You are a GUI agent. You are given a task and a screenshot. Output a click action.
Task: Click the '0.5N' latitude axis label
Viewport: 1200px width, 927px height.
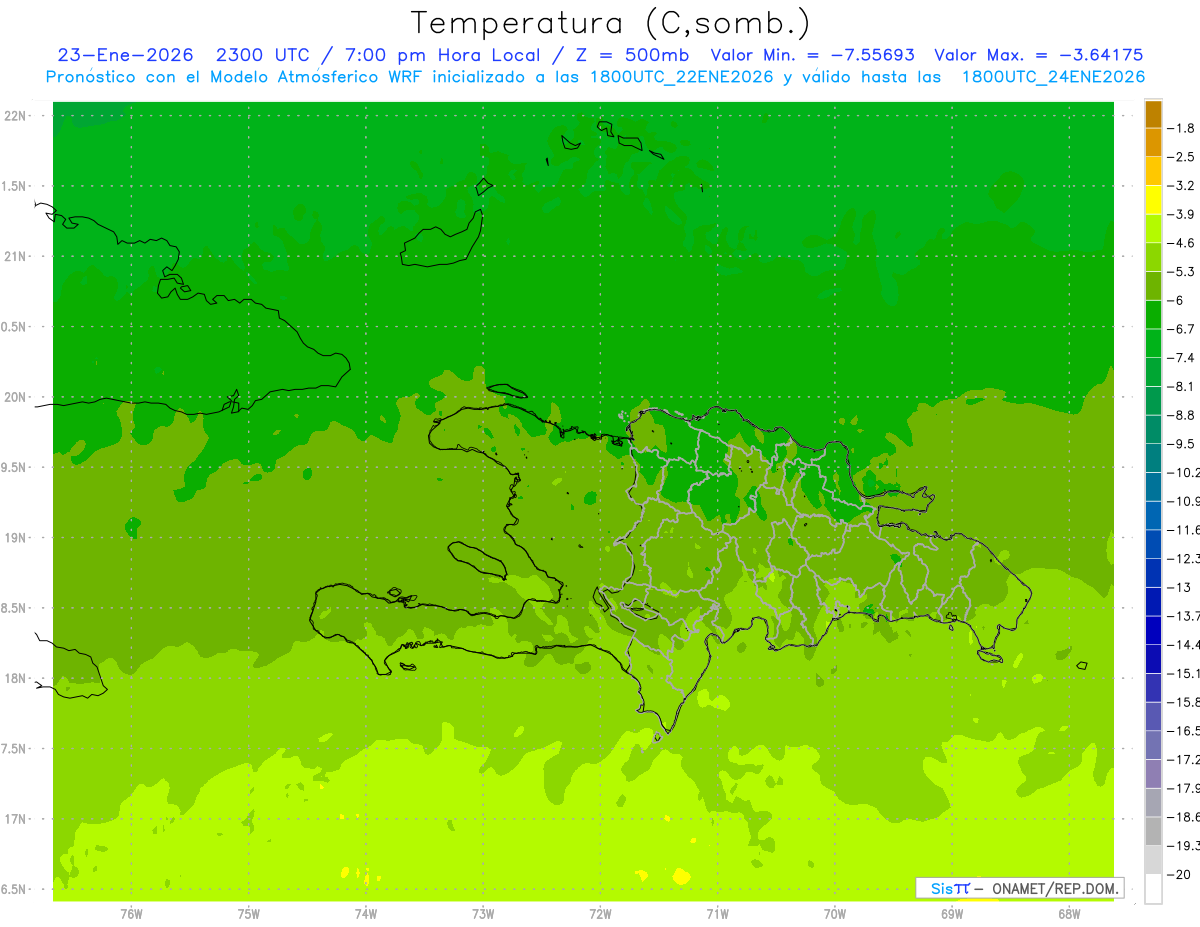(x=14, y=327)
